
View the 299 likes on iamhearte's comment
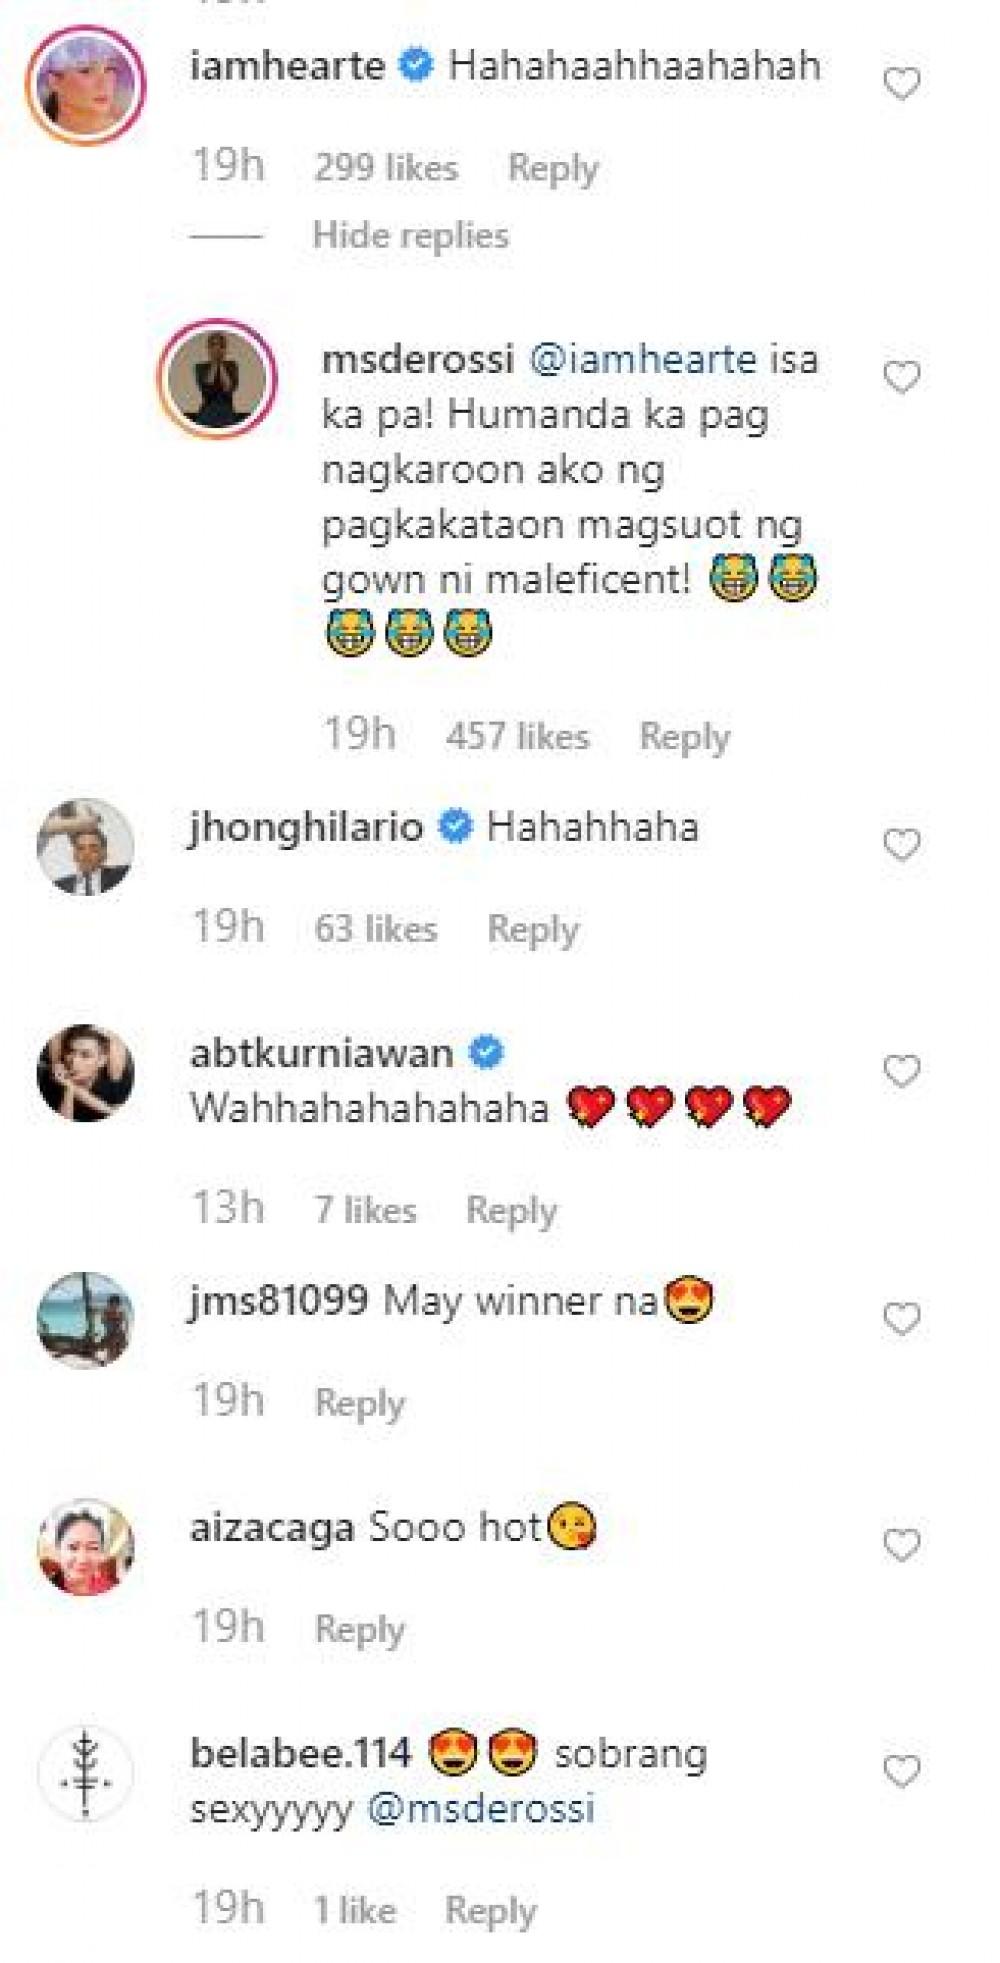(x=386, y=168)
